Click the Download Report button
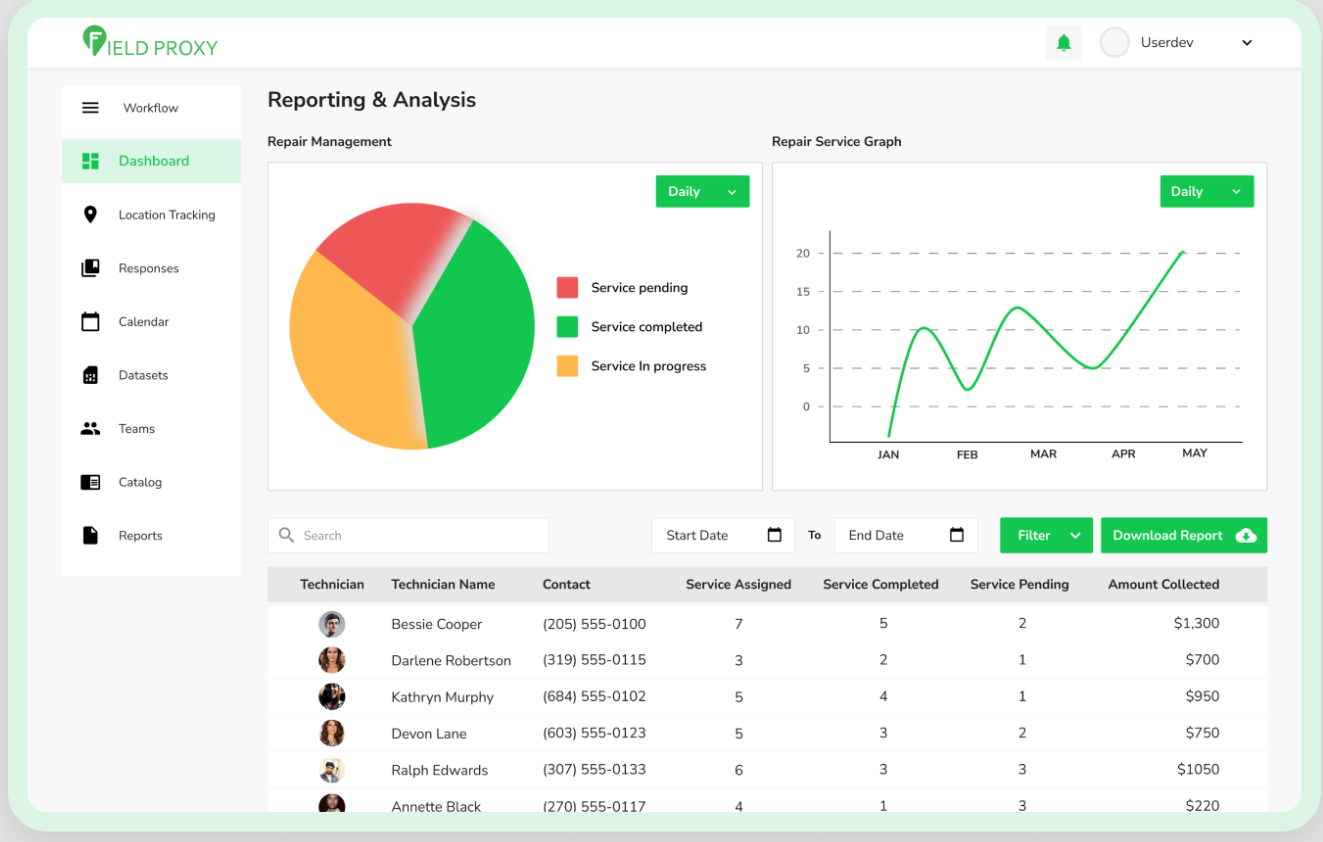 1183,535
